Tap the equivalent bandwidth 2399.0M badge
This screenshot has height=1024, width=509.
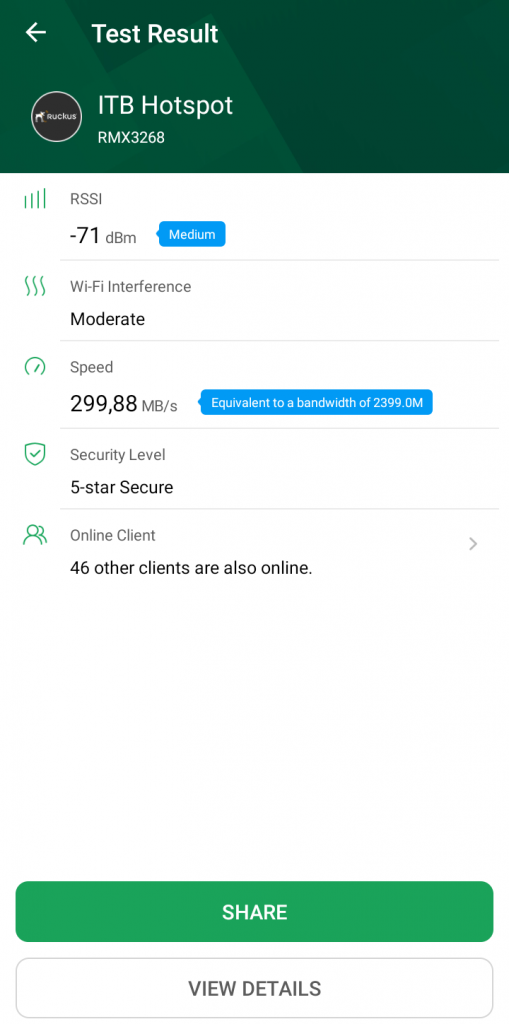pyautogui.click(x=317, y=402)
